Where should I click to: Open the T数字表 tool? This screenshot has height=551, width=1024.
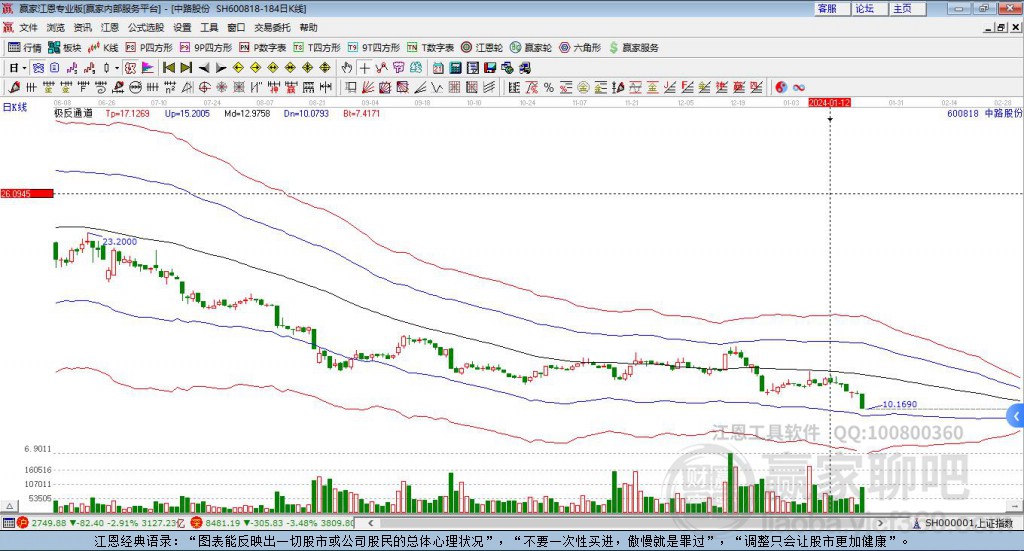coord(431,47)
